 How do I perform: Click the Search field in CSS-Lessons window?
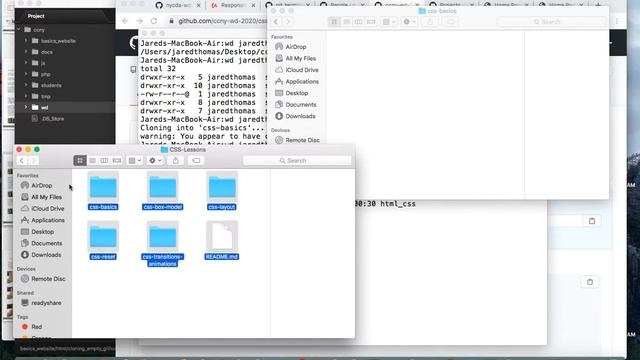pos(297,160)
